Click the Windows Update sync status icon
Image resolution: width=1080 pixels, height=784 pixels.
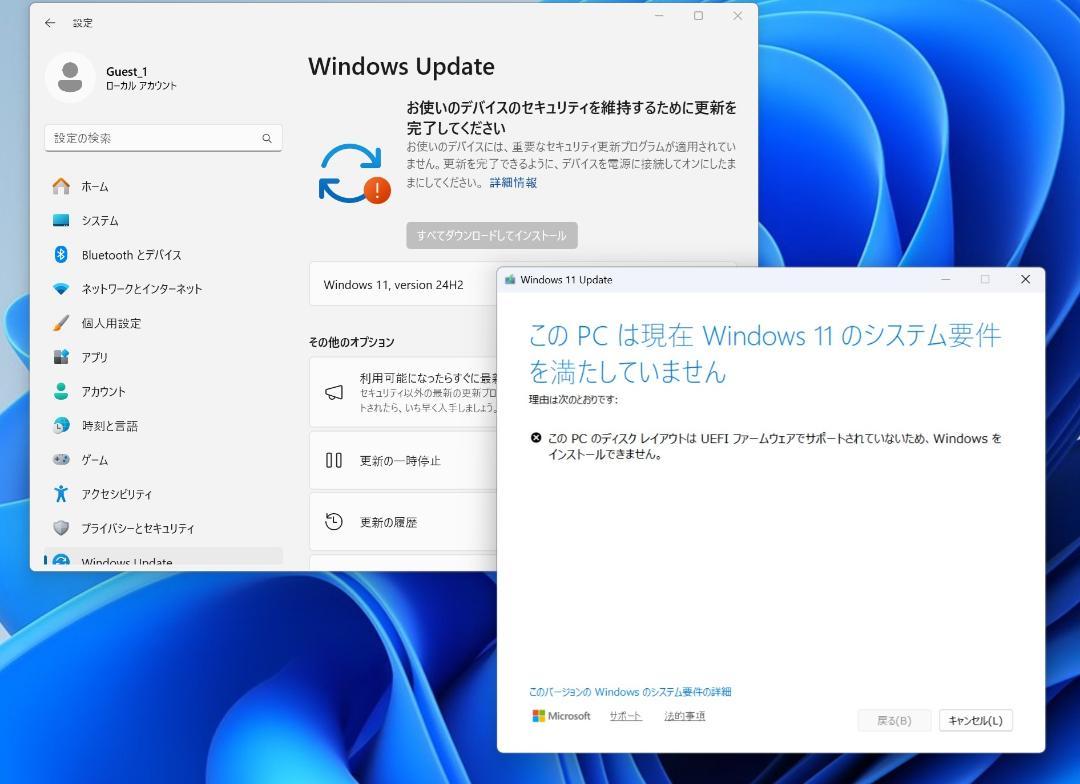pos(353,174)
